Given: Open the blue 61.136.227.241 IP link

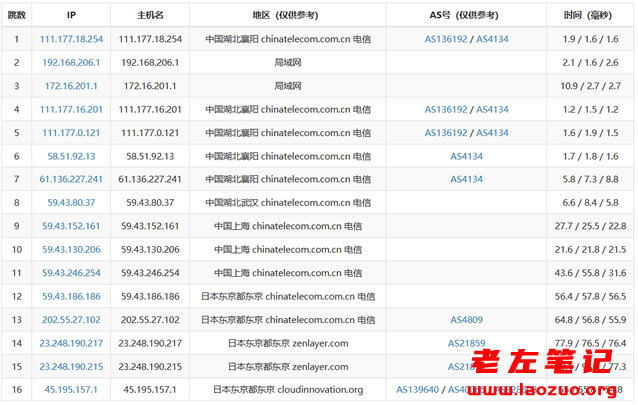Looking at the screenshot, I should click(x=71, y=179).
